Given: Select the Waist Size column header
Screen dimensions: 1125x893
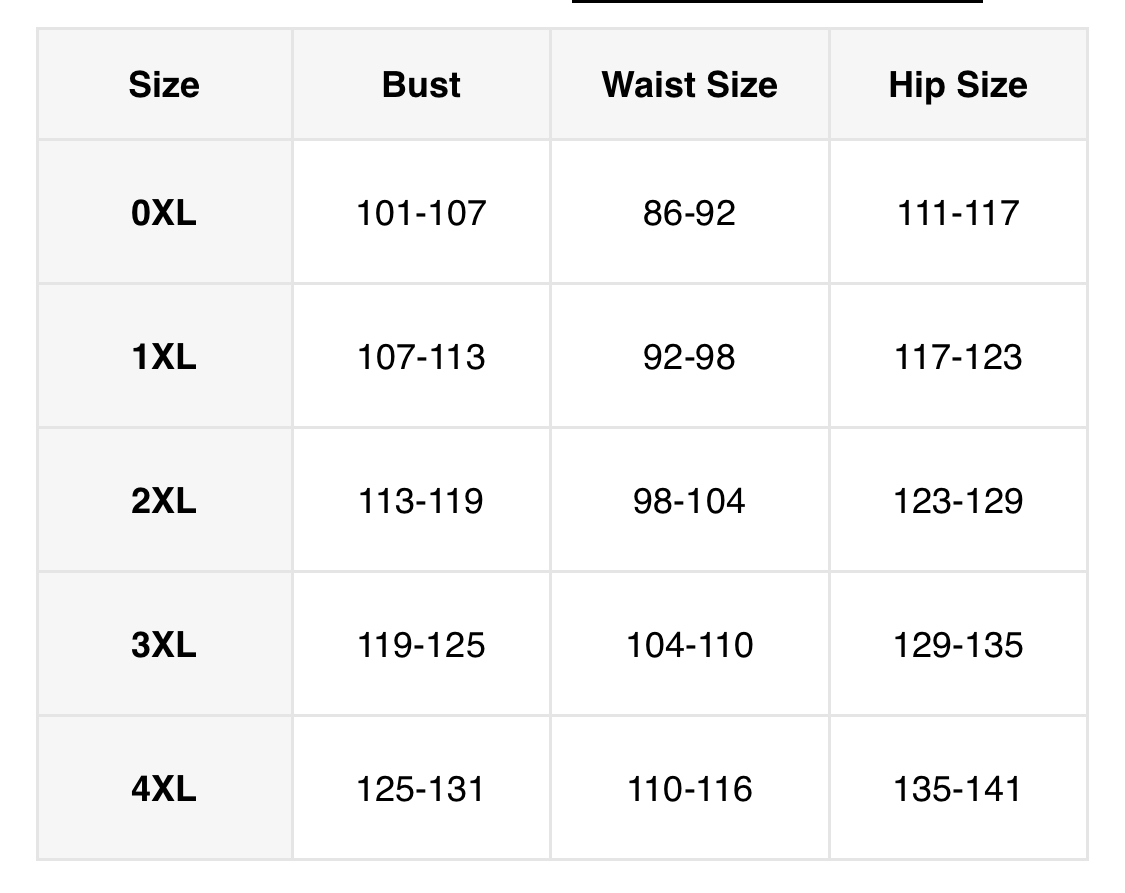Looking at the screenshot, I should pyautogui.click(x=689, y=85).
